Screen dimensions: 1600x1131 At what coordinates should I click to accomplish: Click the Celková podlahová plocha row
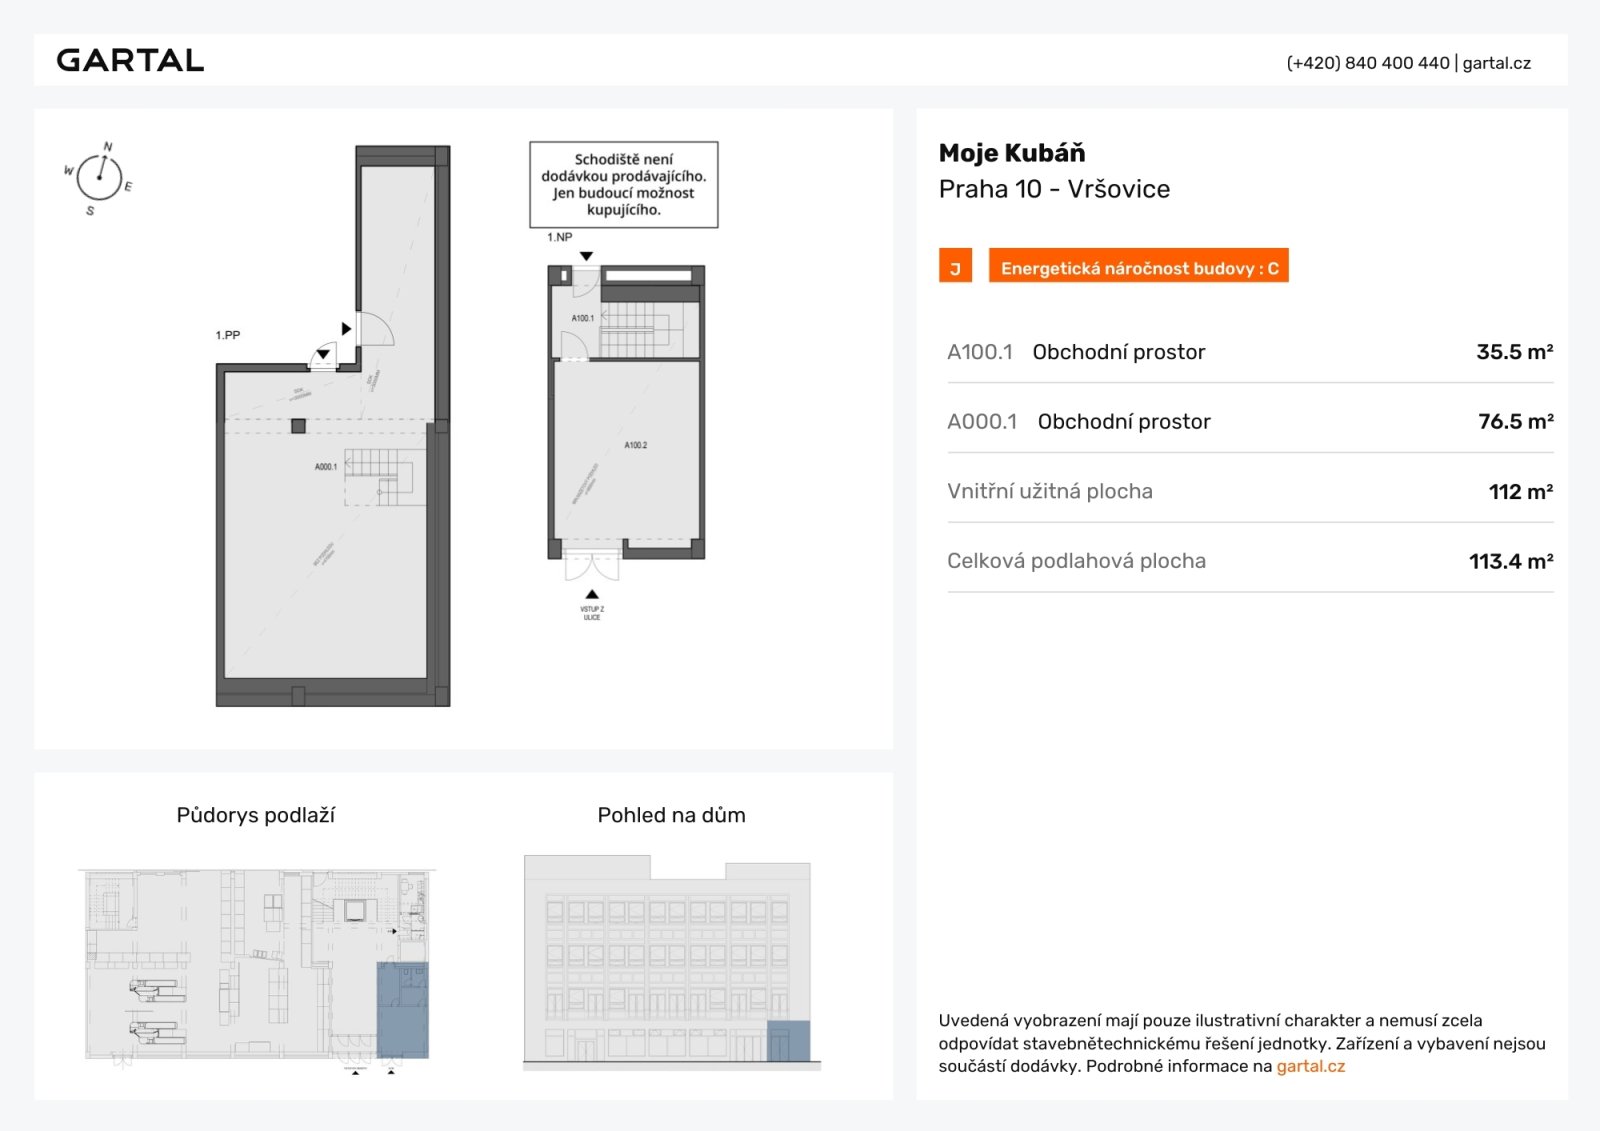1249,562
